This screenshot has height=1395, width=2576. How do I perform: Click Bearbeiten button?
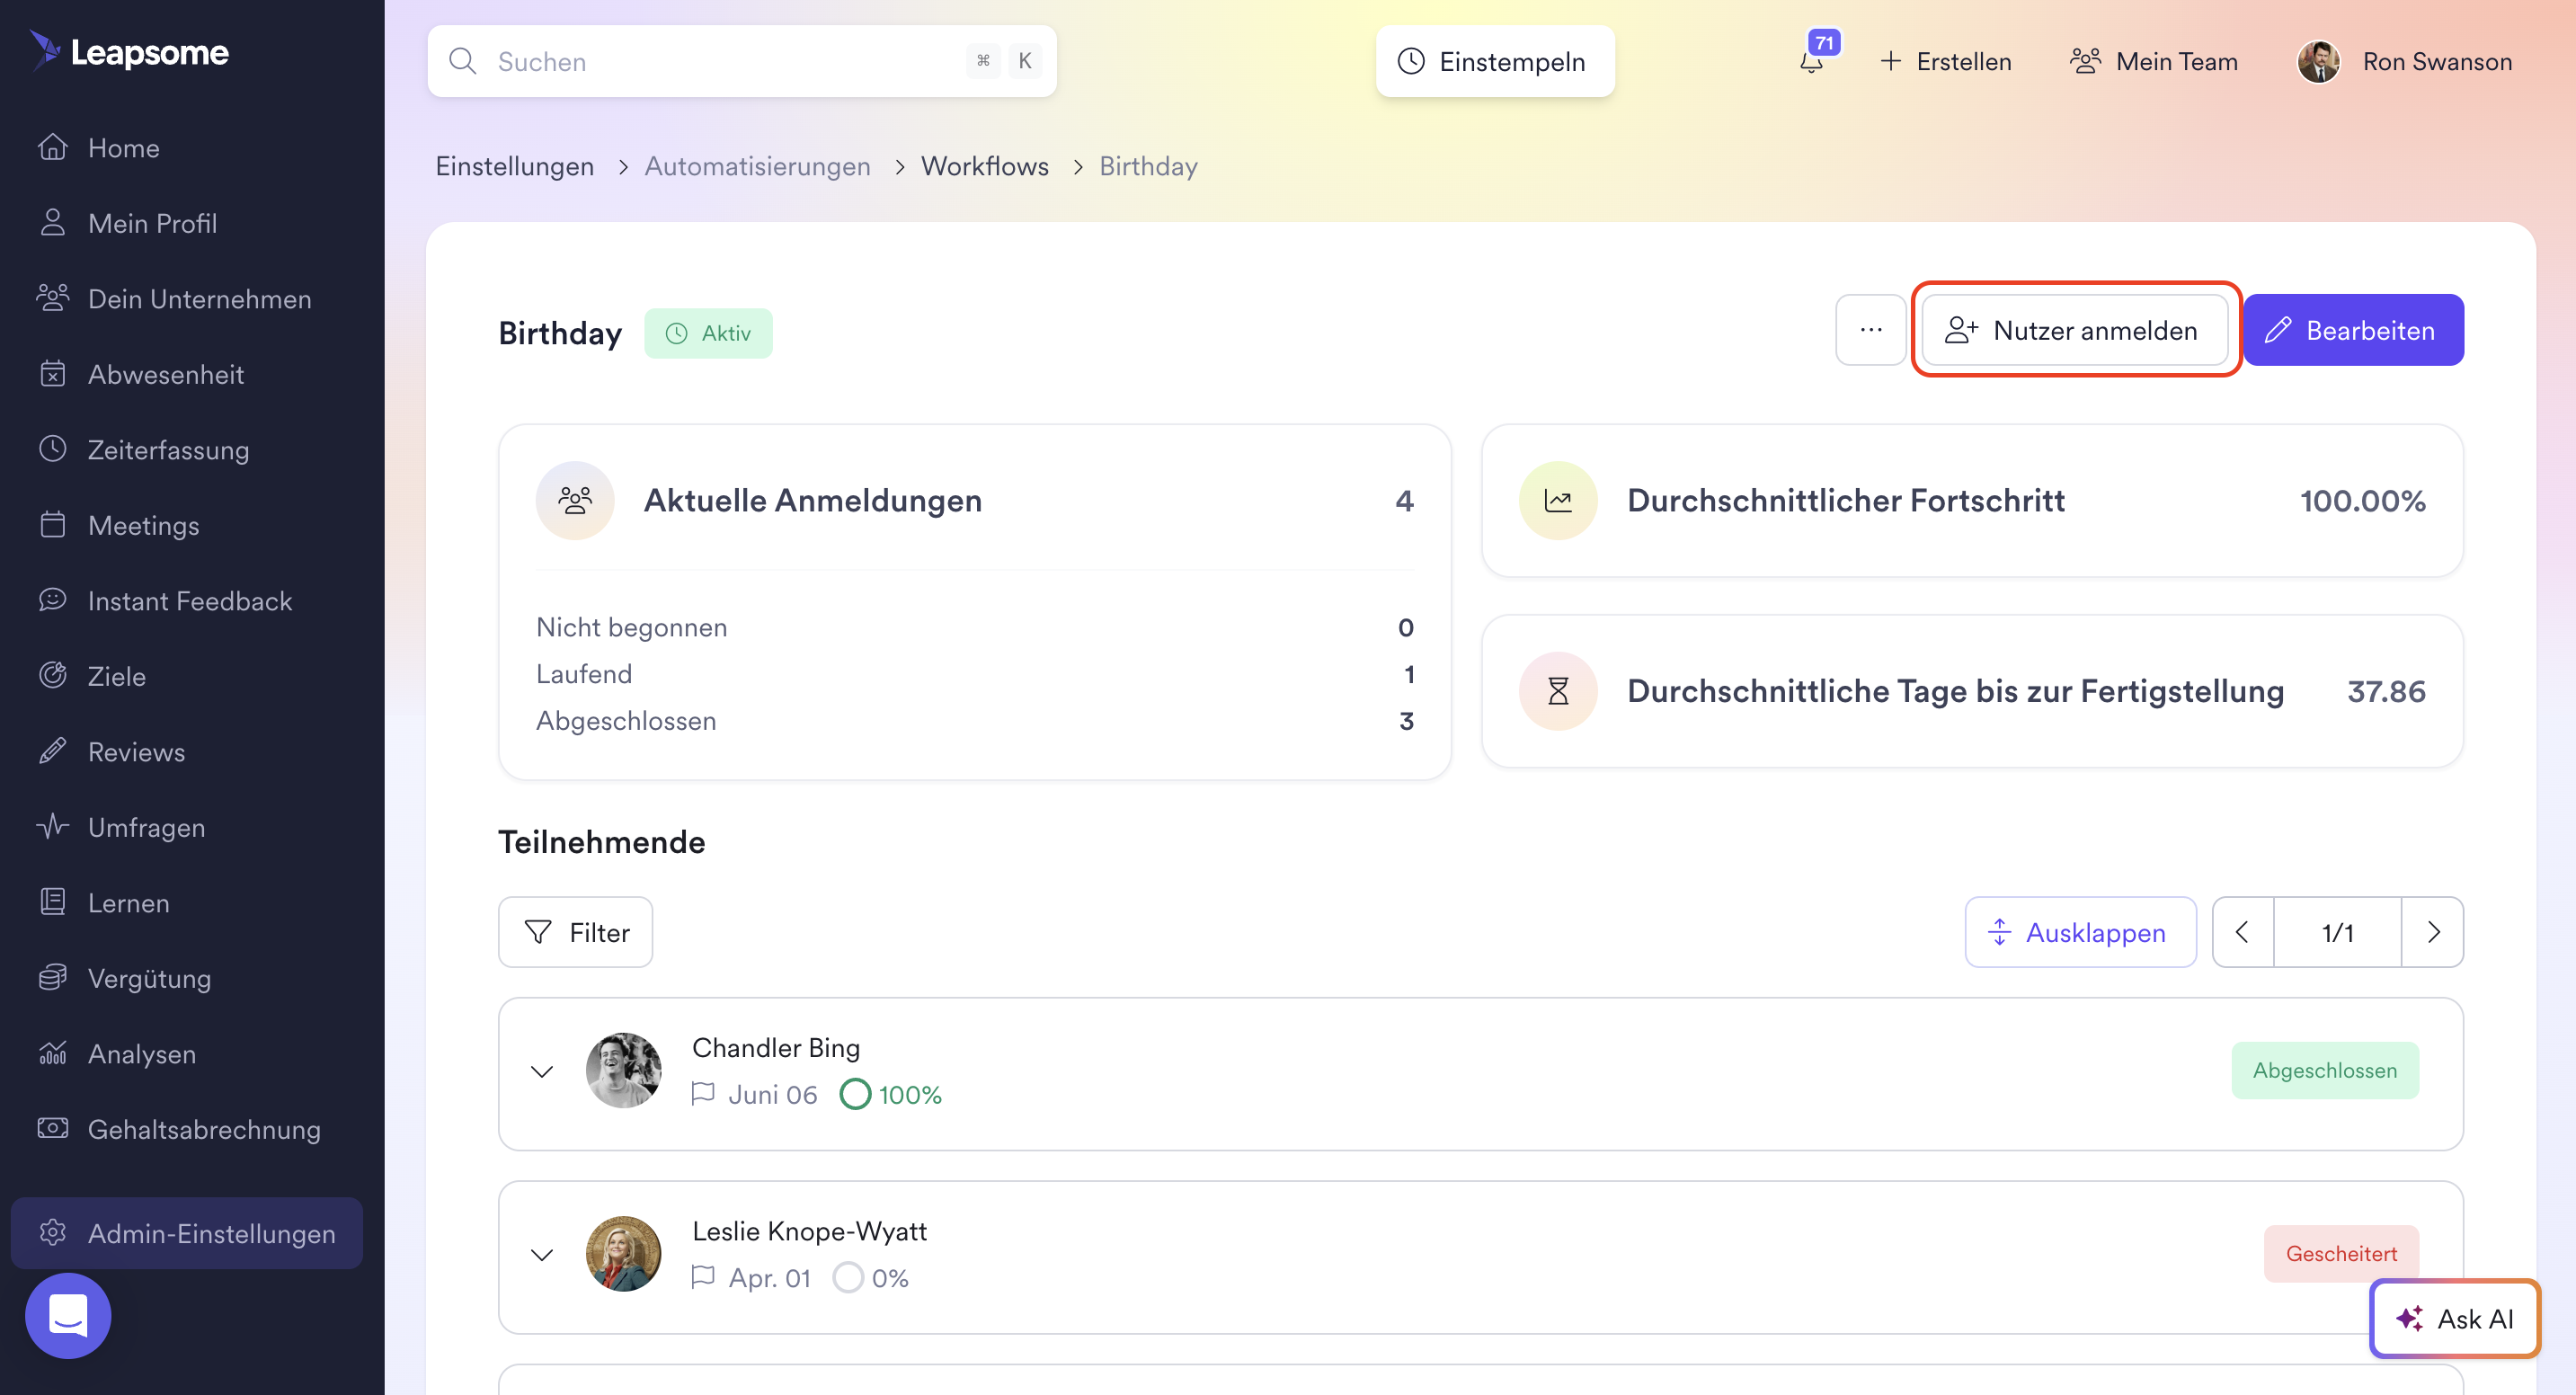point(2352,330)
